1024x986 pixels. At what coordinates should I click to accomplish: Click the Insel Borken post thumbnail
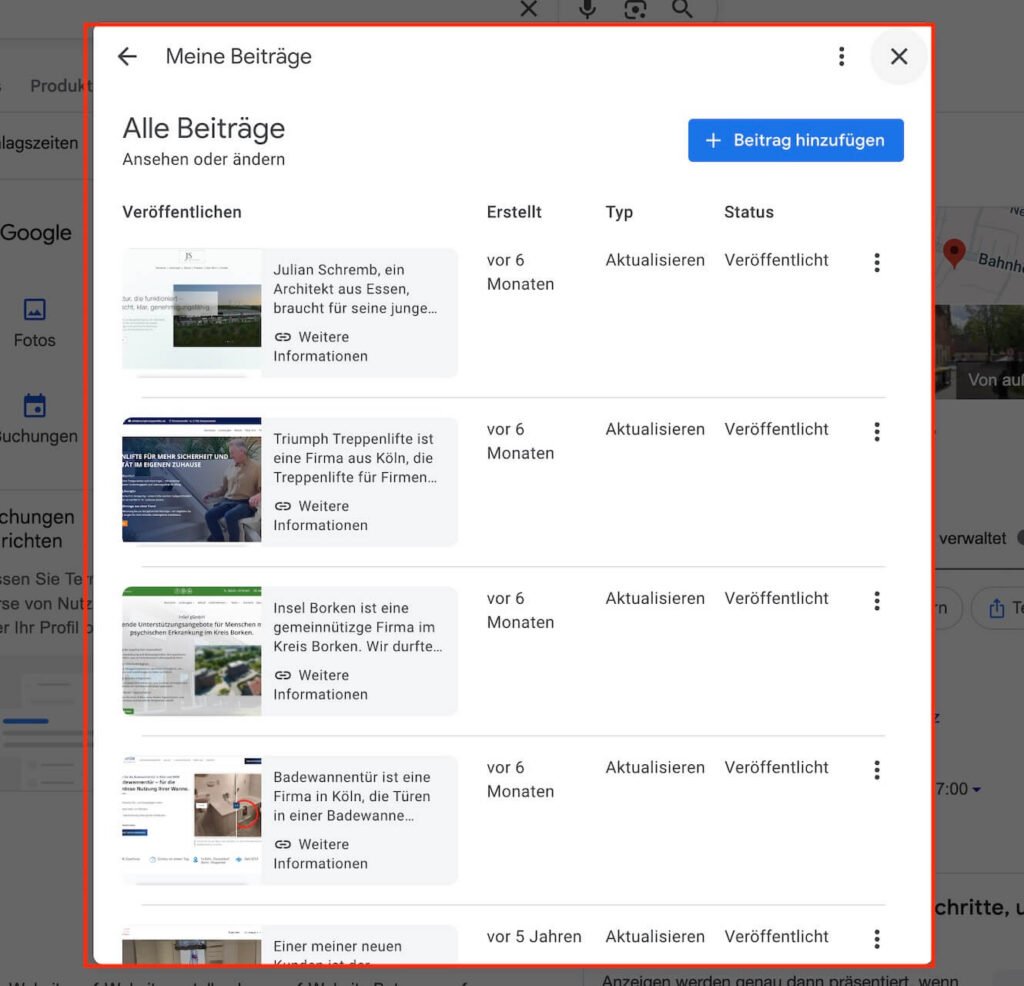(x=191, y=650)
